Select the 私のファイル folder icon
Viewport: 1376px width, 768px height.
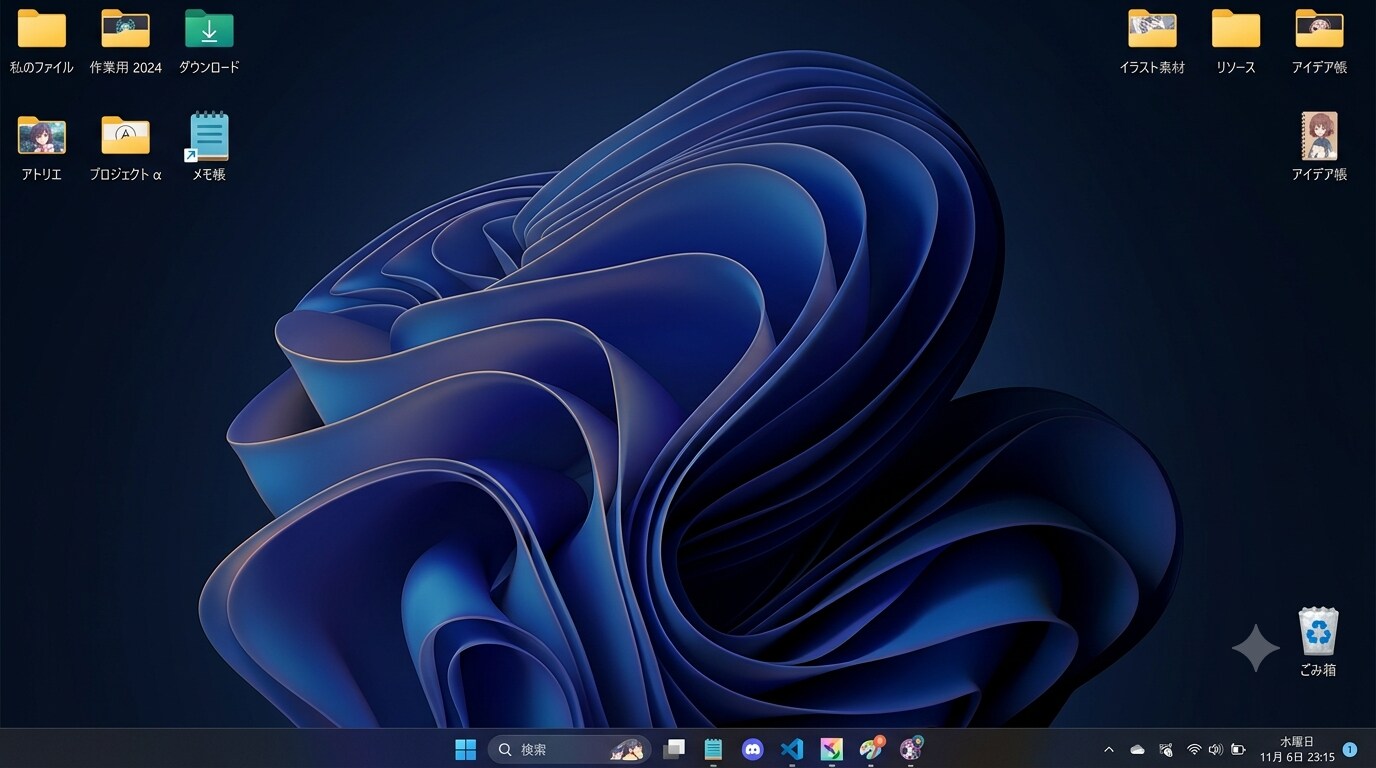42,29
